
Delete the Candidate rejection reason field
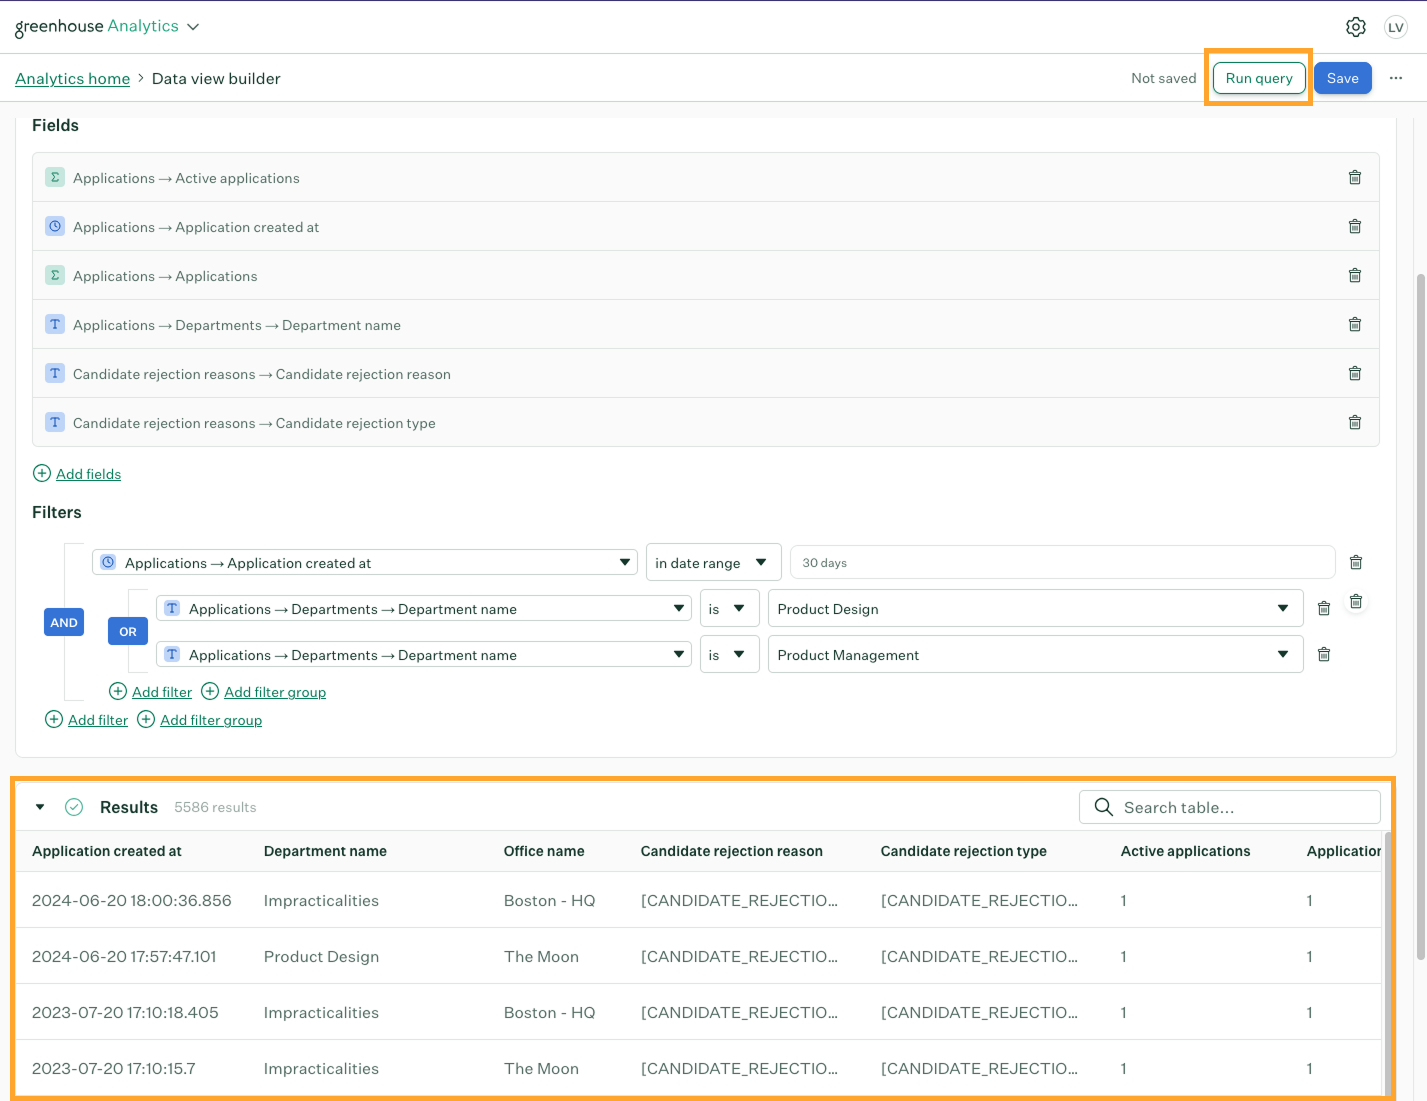1355,373
